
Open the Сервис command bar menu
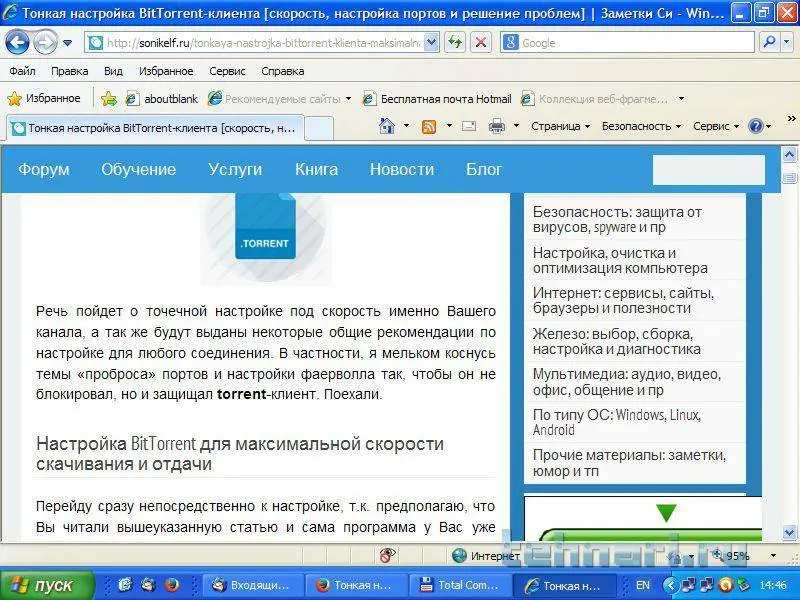click(716, 126)
